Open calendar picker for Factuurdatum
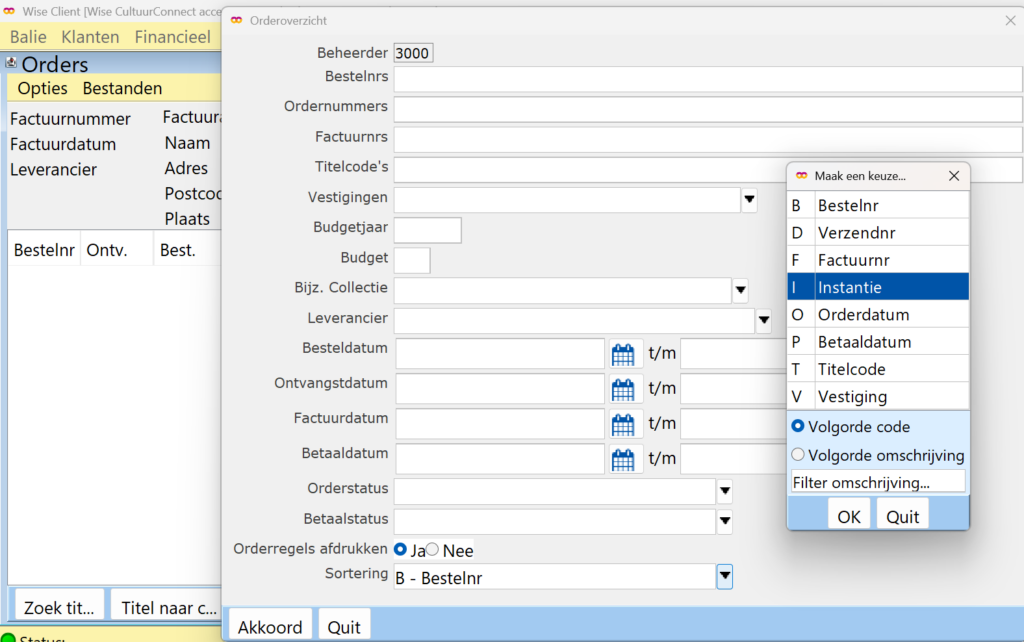The height and width of the screenshot is (642, 1024). [623, 424]
